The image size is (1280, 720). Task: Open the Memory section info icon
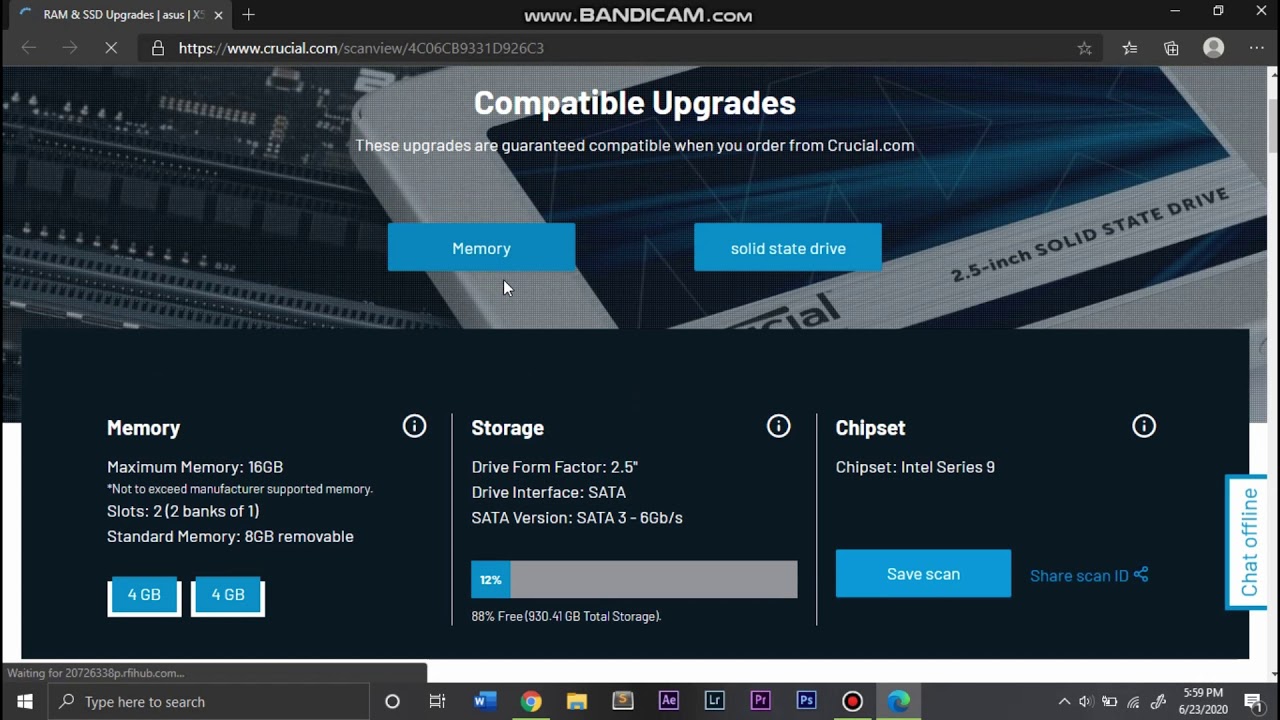[414, 426]
